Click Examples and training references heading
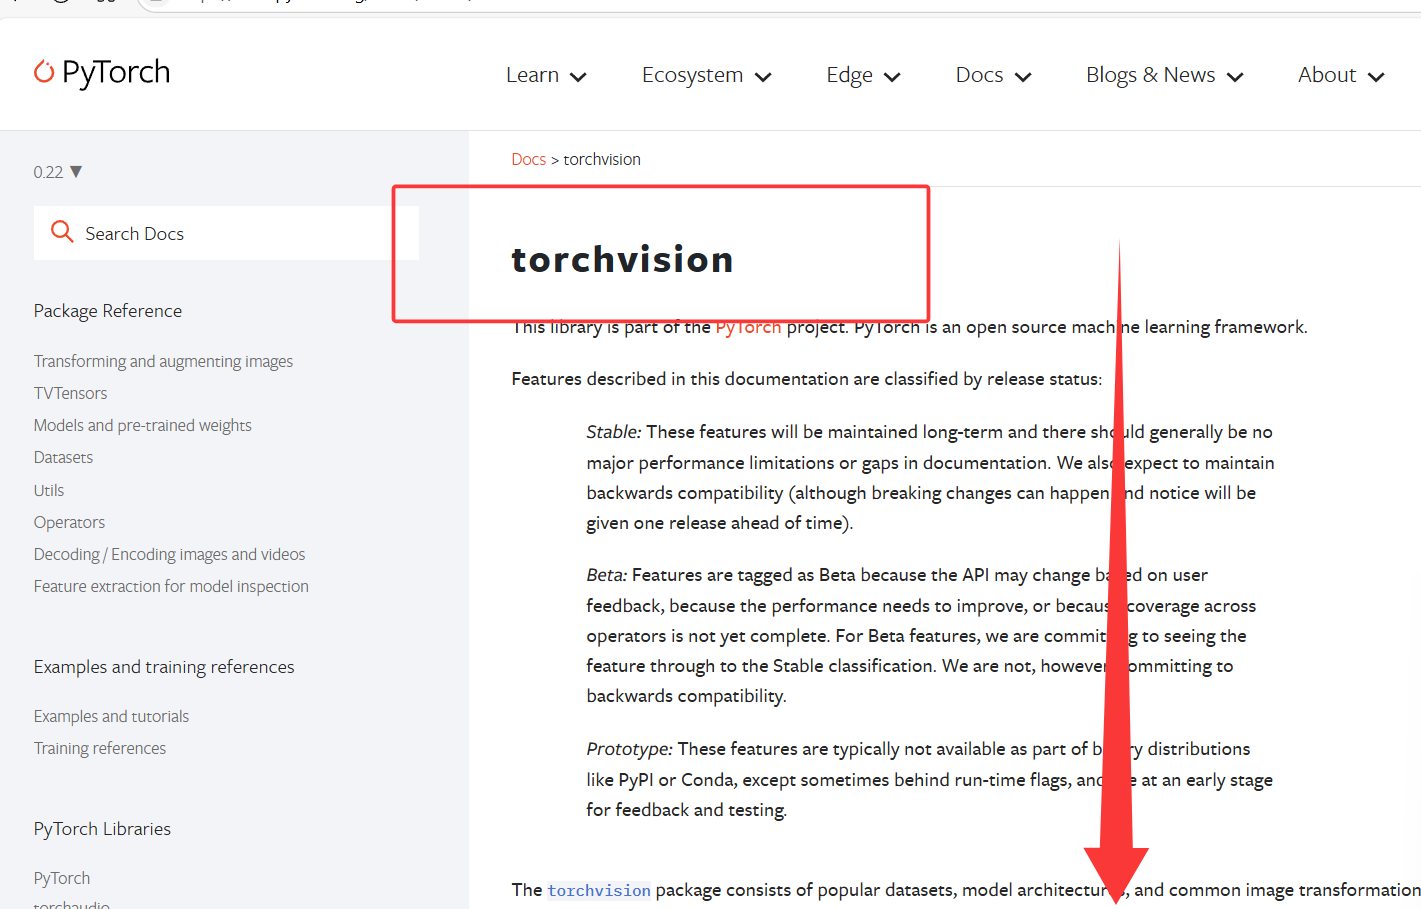 pyautogui.click(x=164, y=667)
